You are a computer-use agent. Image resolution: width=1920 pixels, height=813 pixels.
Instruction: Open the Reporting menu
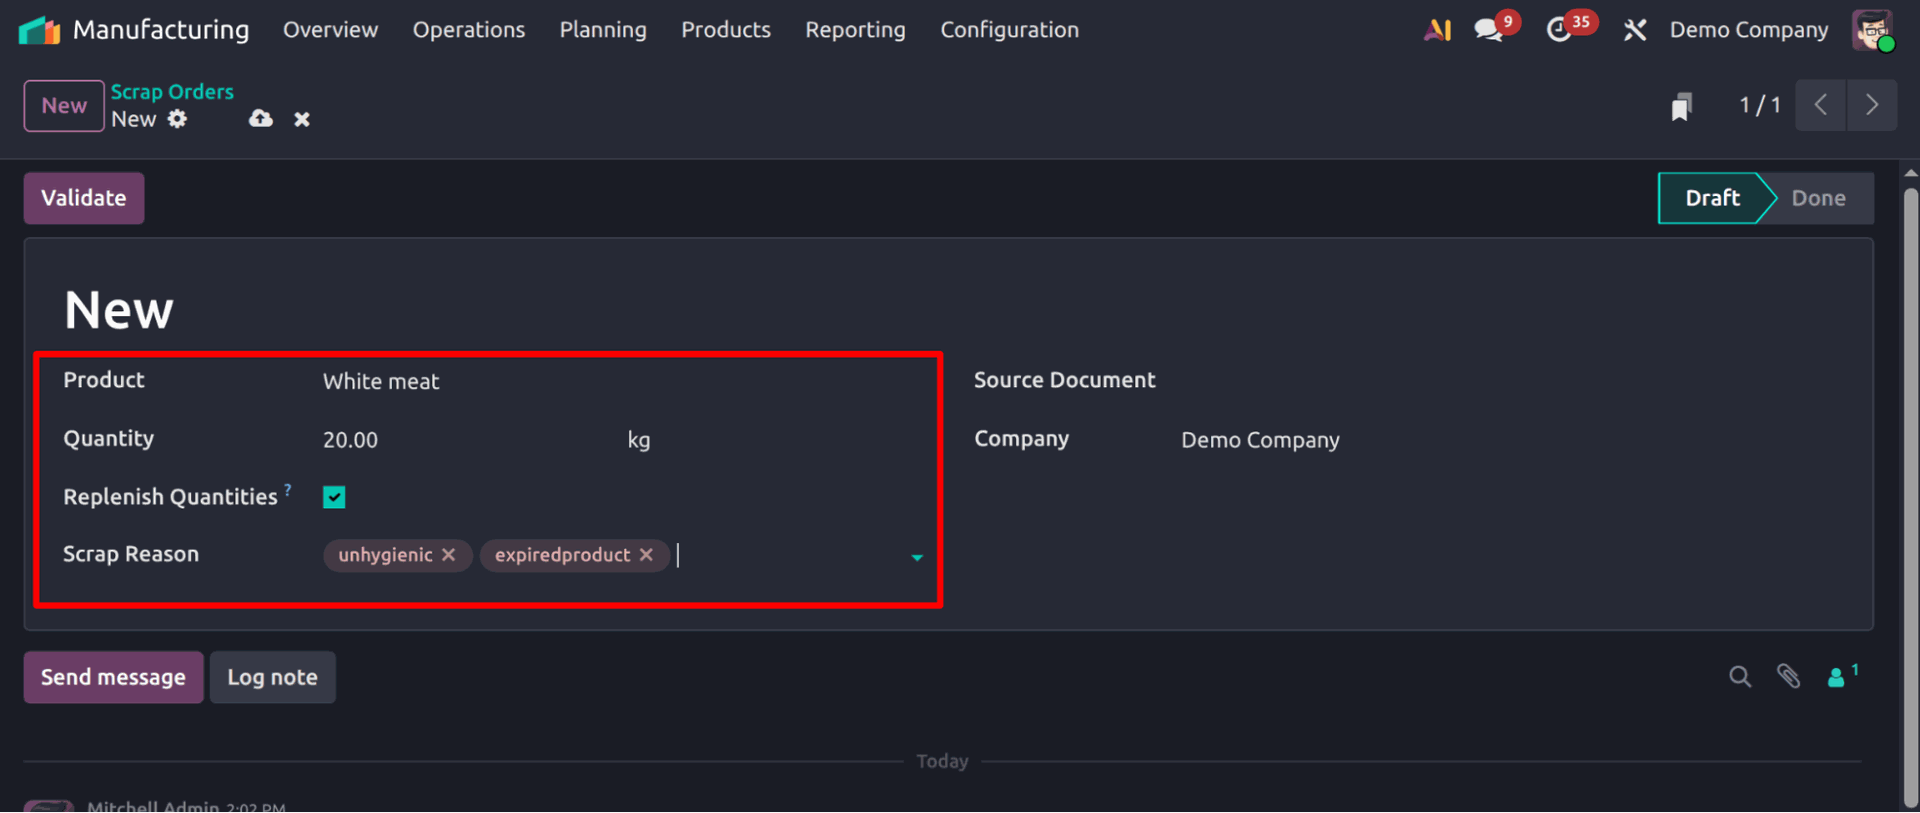(x=855, y=30)
